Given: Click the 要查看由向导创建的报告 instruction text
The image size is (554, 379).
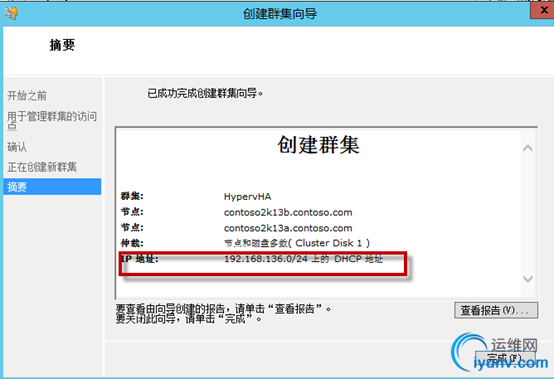Looking at the screenshot, I should [223, 309].
